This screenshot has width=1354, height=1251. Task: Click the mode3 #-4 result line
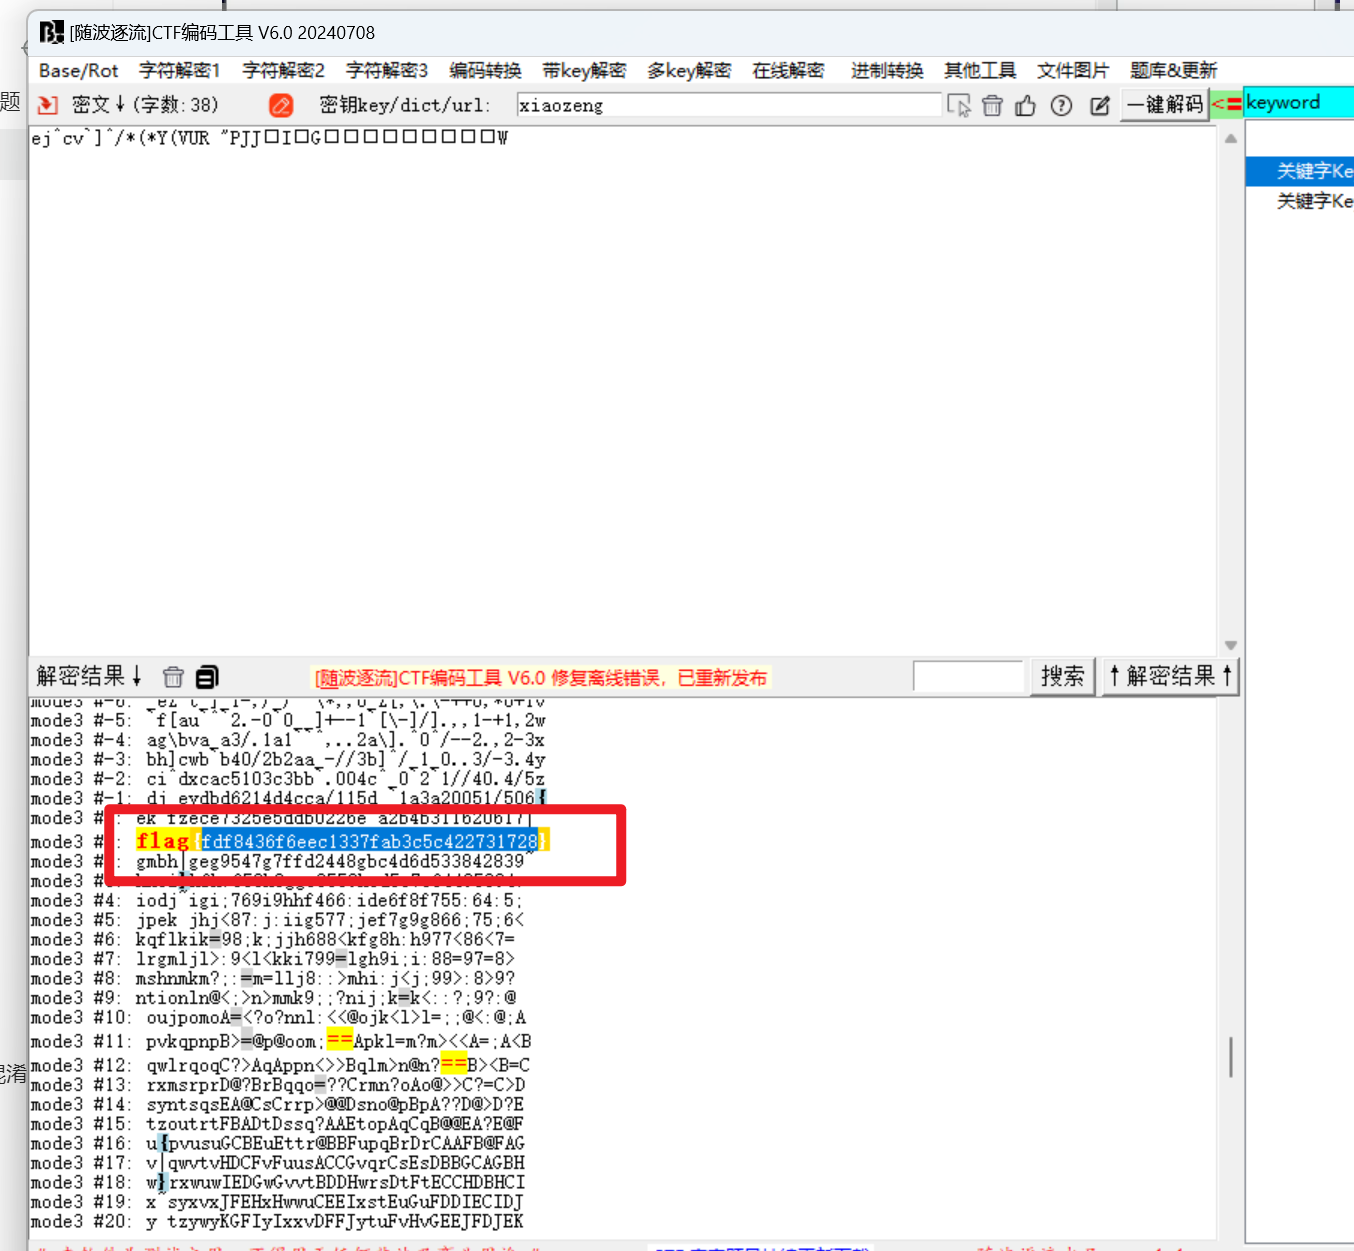pyautogui.click(x=288, y=741)
